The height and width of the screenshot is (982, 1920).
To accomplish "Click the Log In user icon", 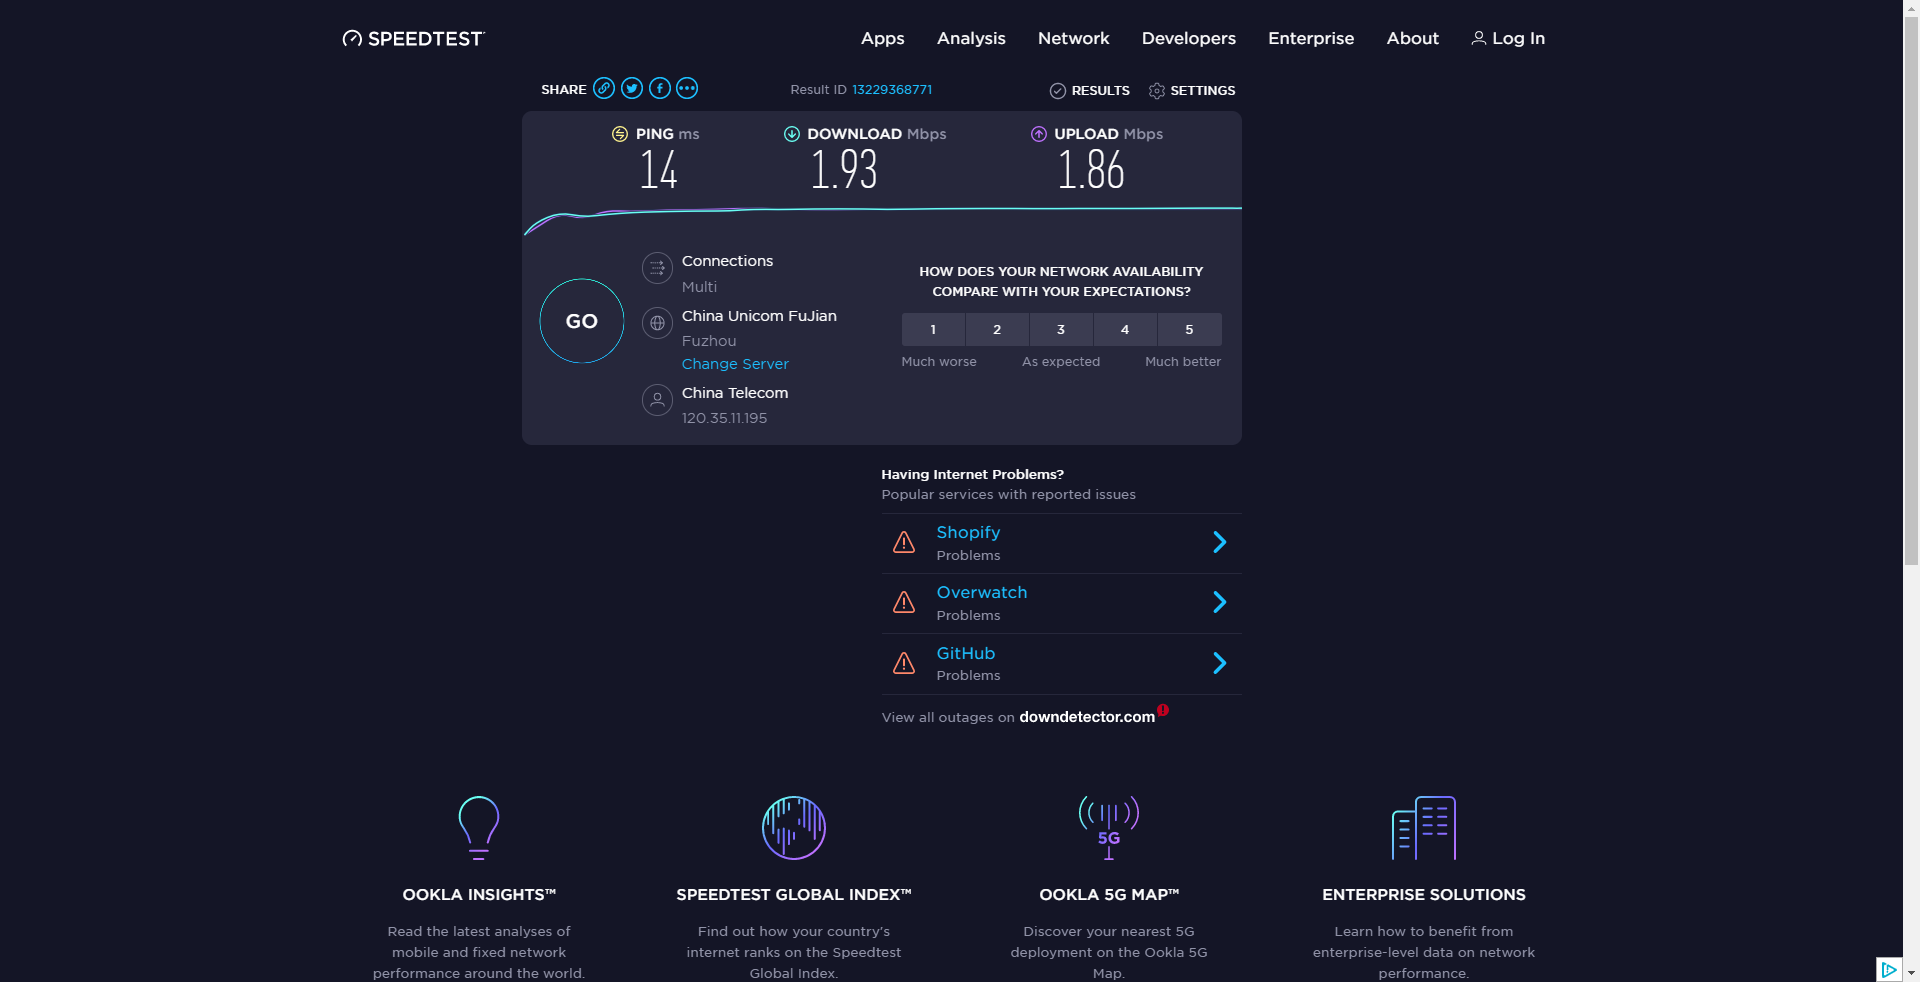I will click(1478, 38).
